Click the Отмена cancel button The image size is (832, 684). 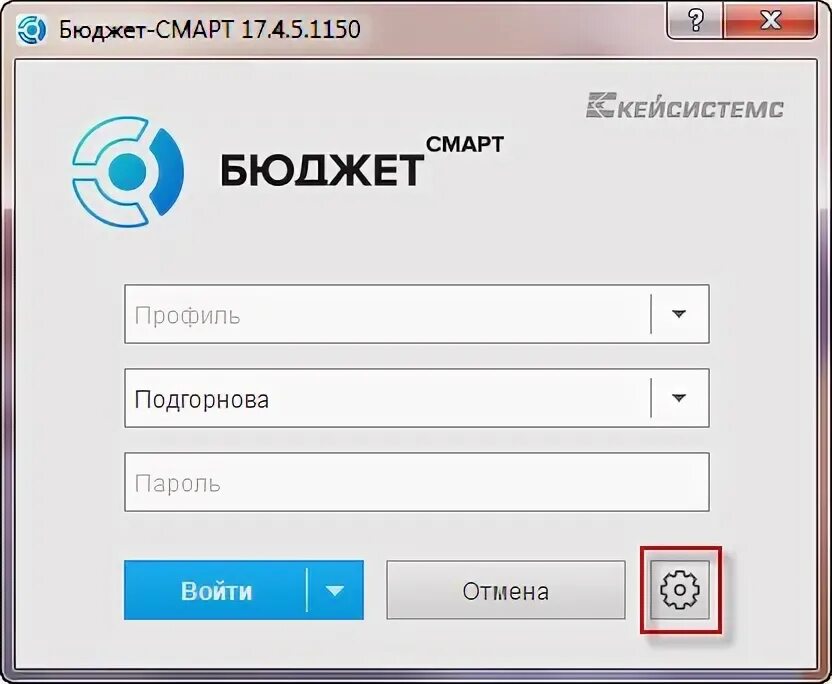click(506, 590)
